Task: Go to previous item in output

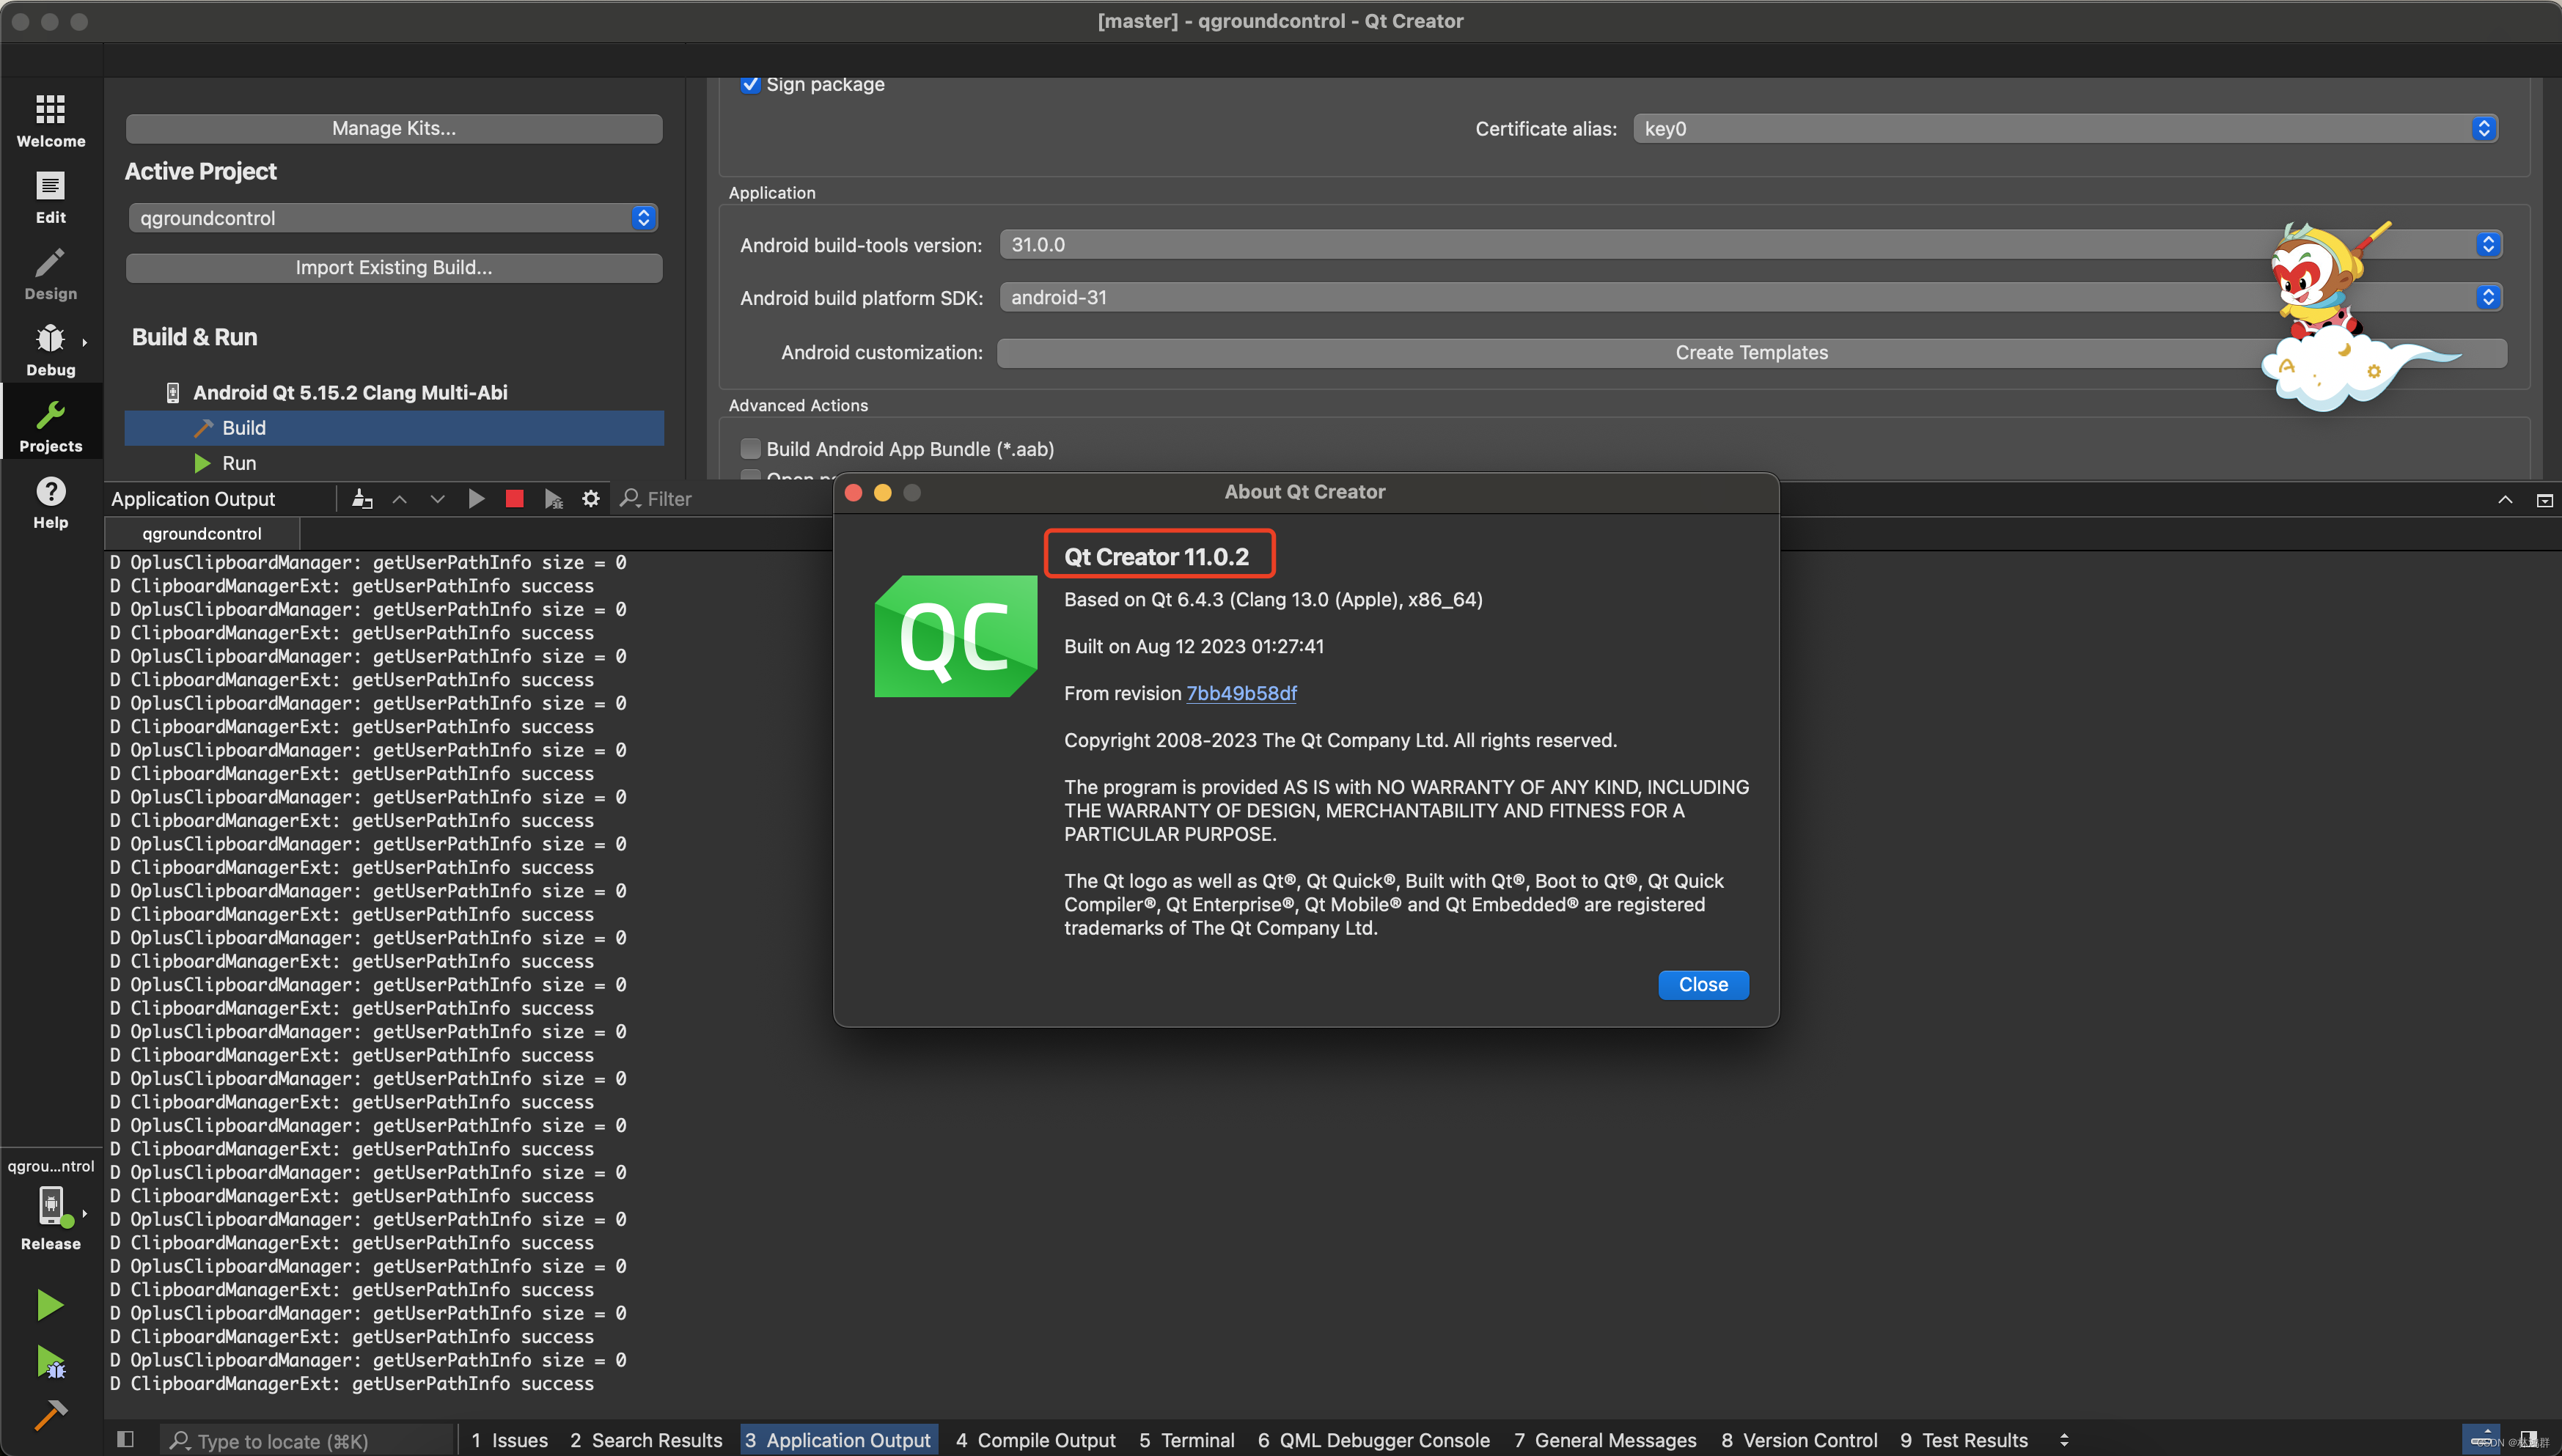Action: click(x=399, y=498)
